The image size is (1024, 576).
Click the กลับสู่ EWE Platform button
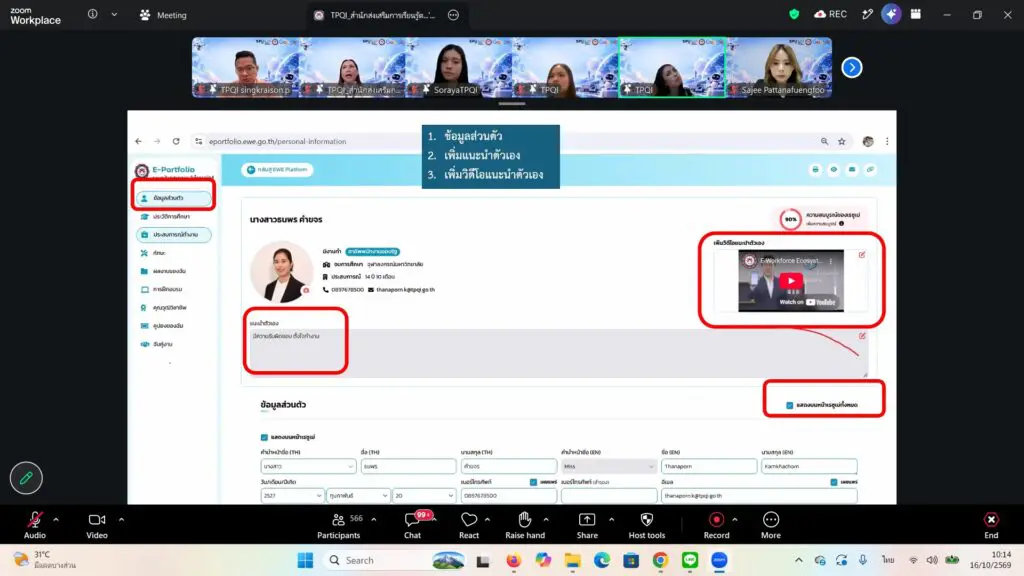(x=278, y=170)
